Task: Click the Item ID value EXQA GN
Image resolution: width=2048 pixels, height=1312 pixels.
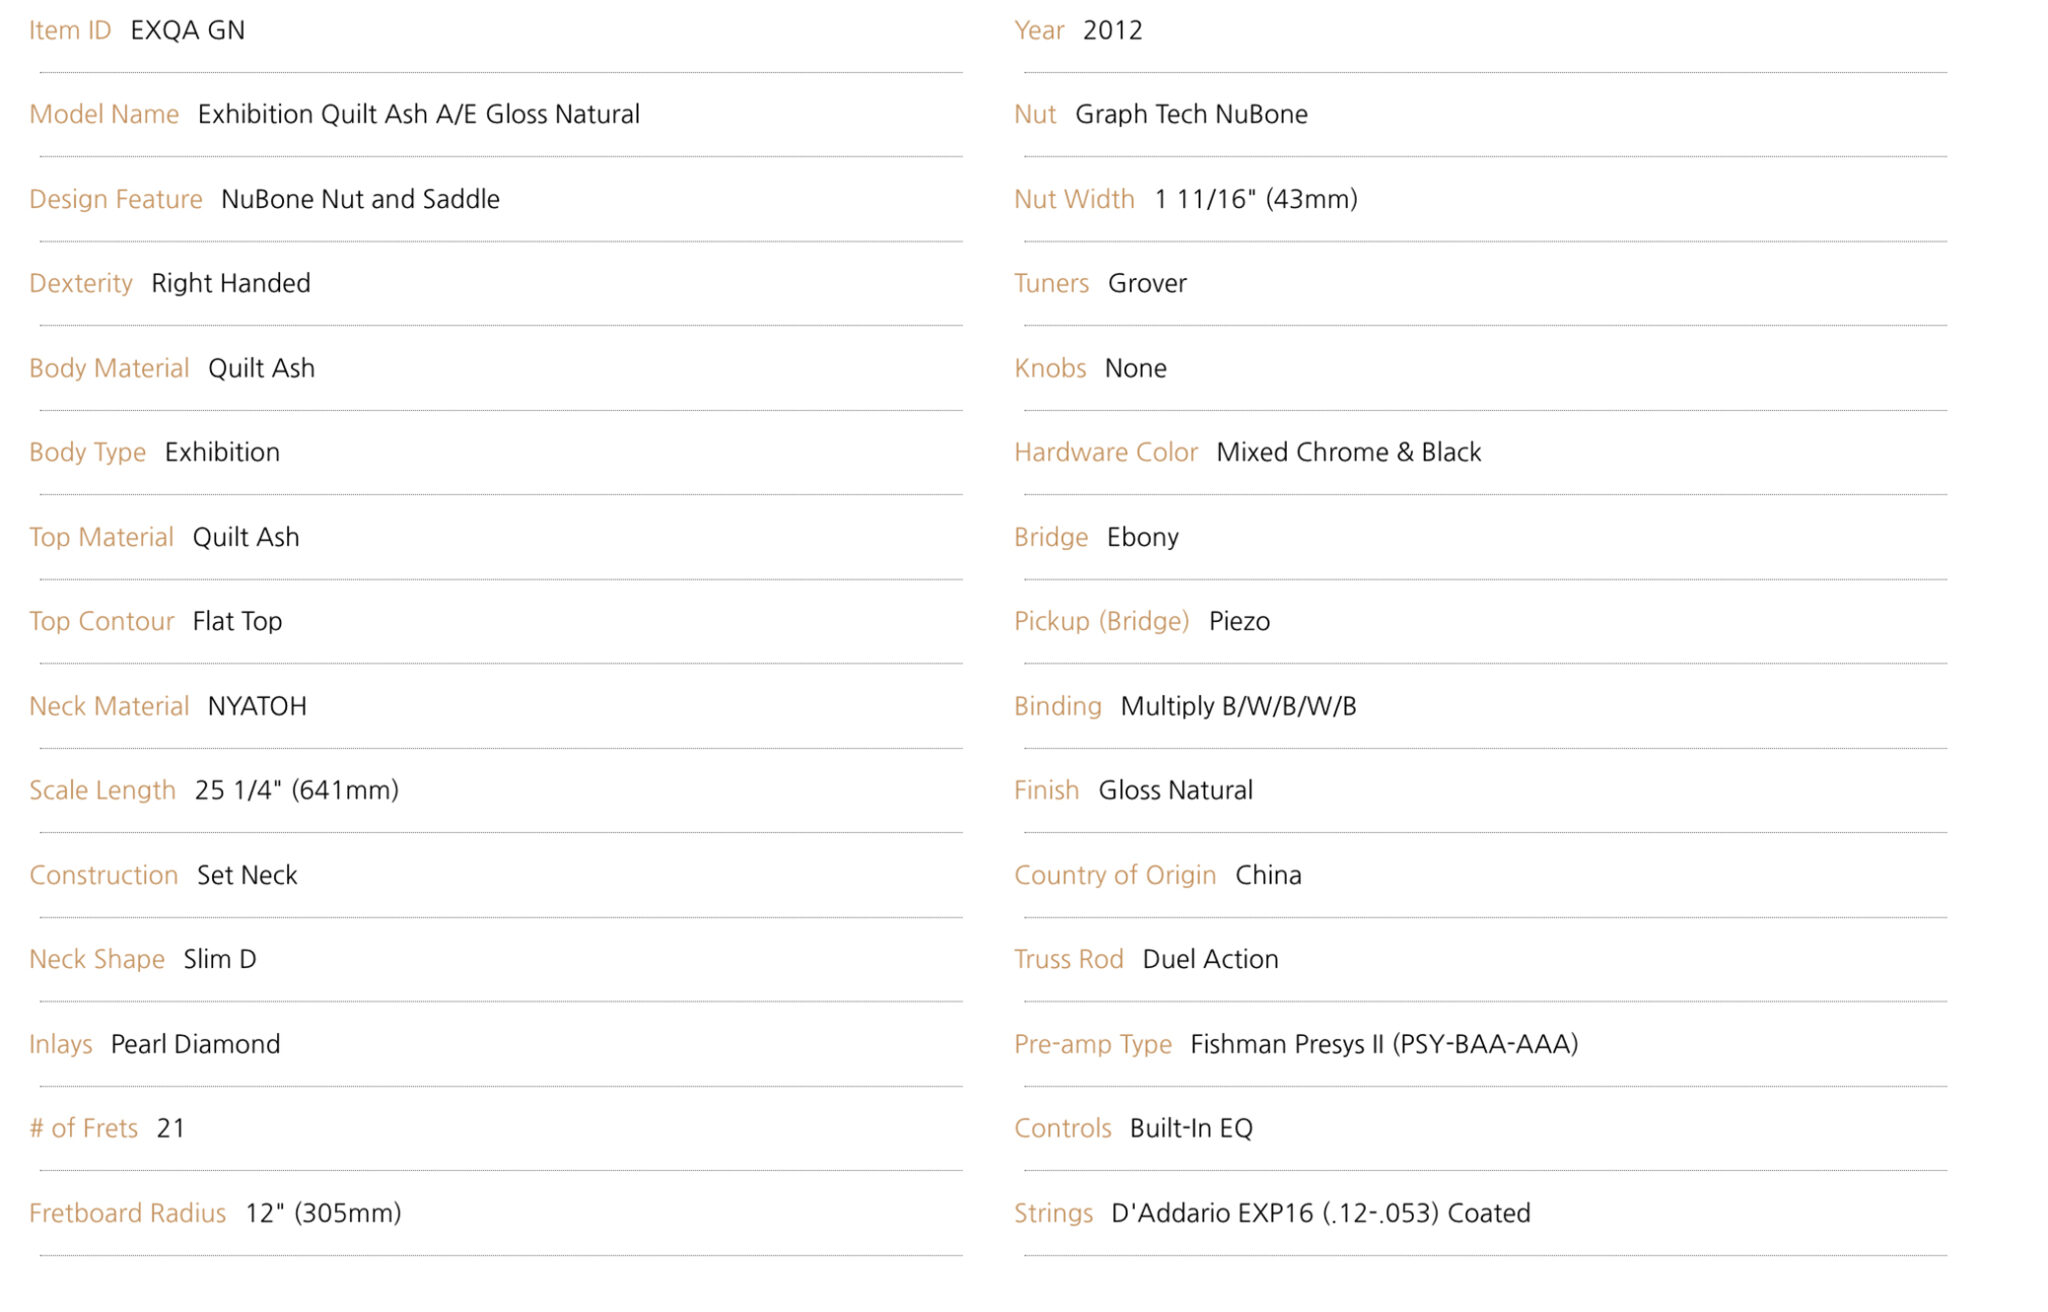Action: point(187,30)
